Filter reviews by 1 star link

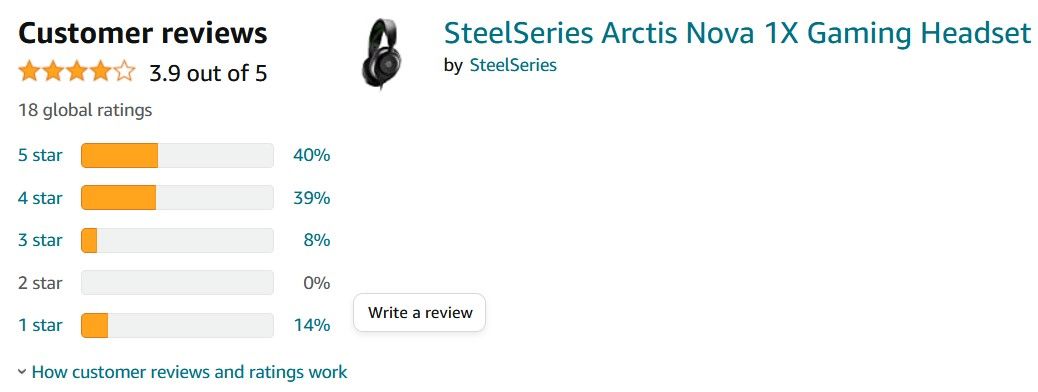[40, 325]
